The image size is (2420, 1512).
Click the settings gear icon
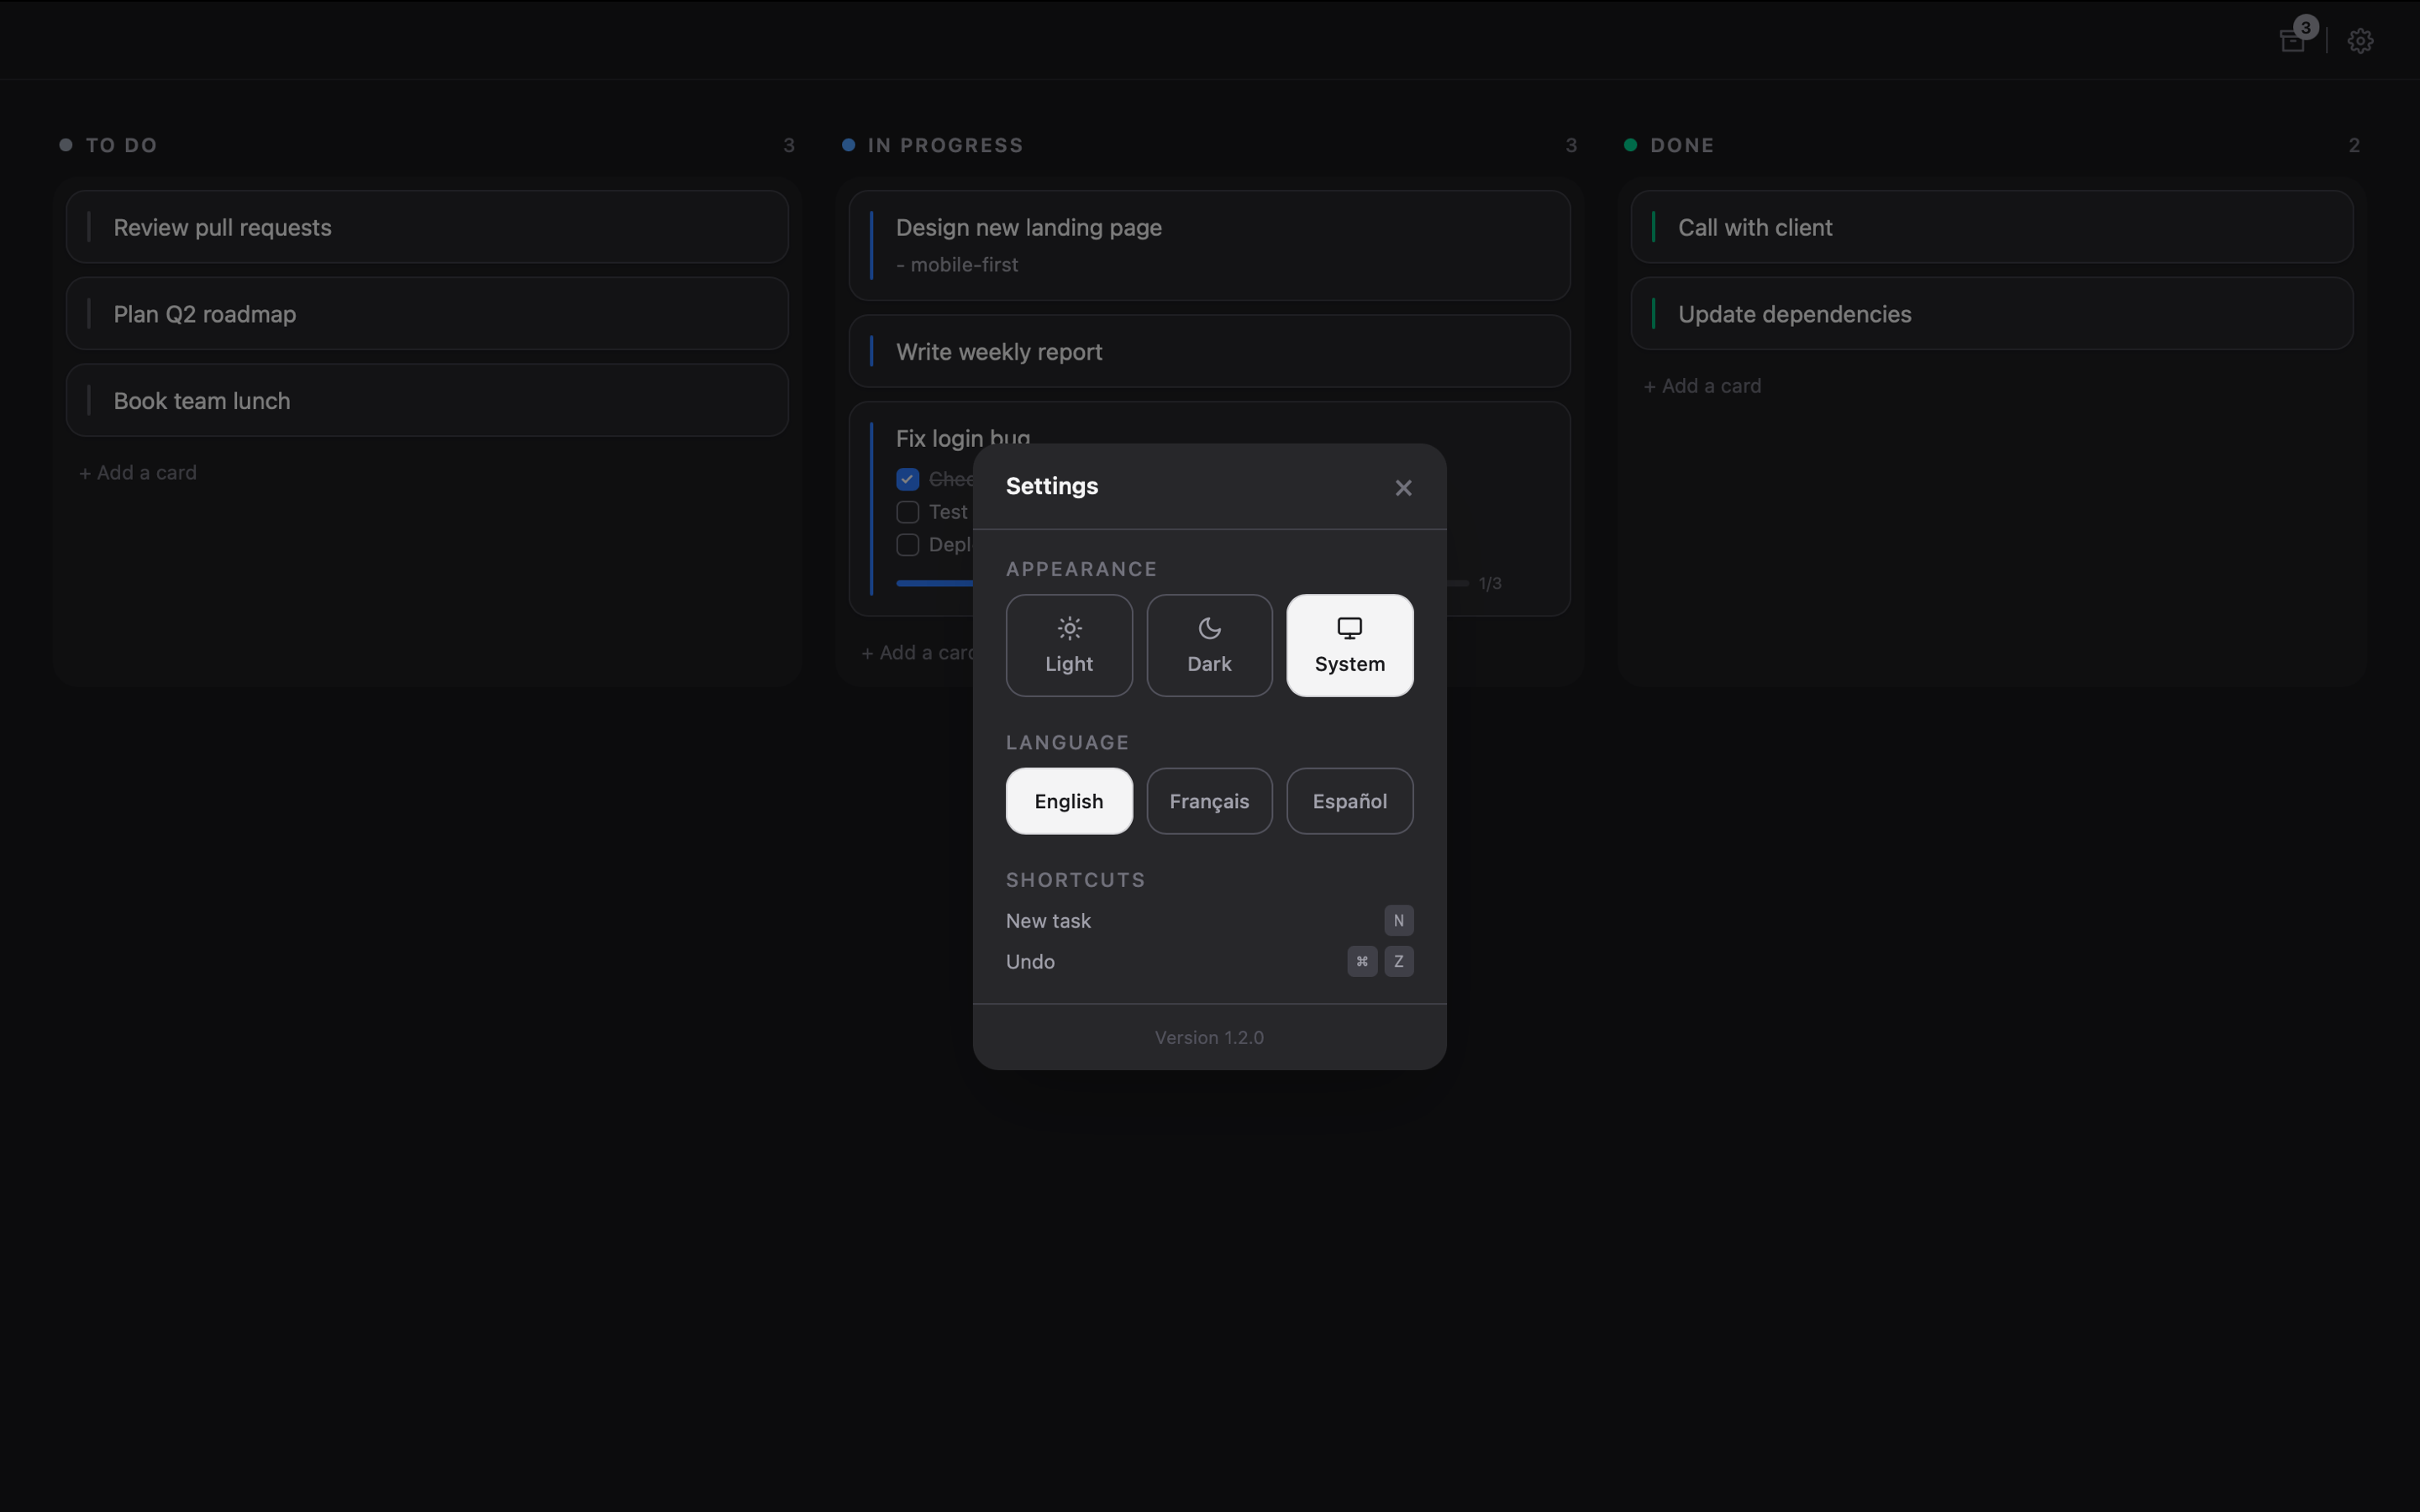tap(2360, 41)
